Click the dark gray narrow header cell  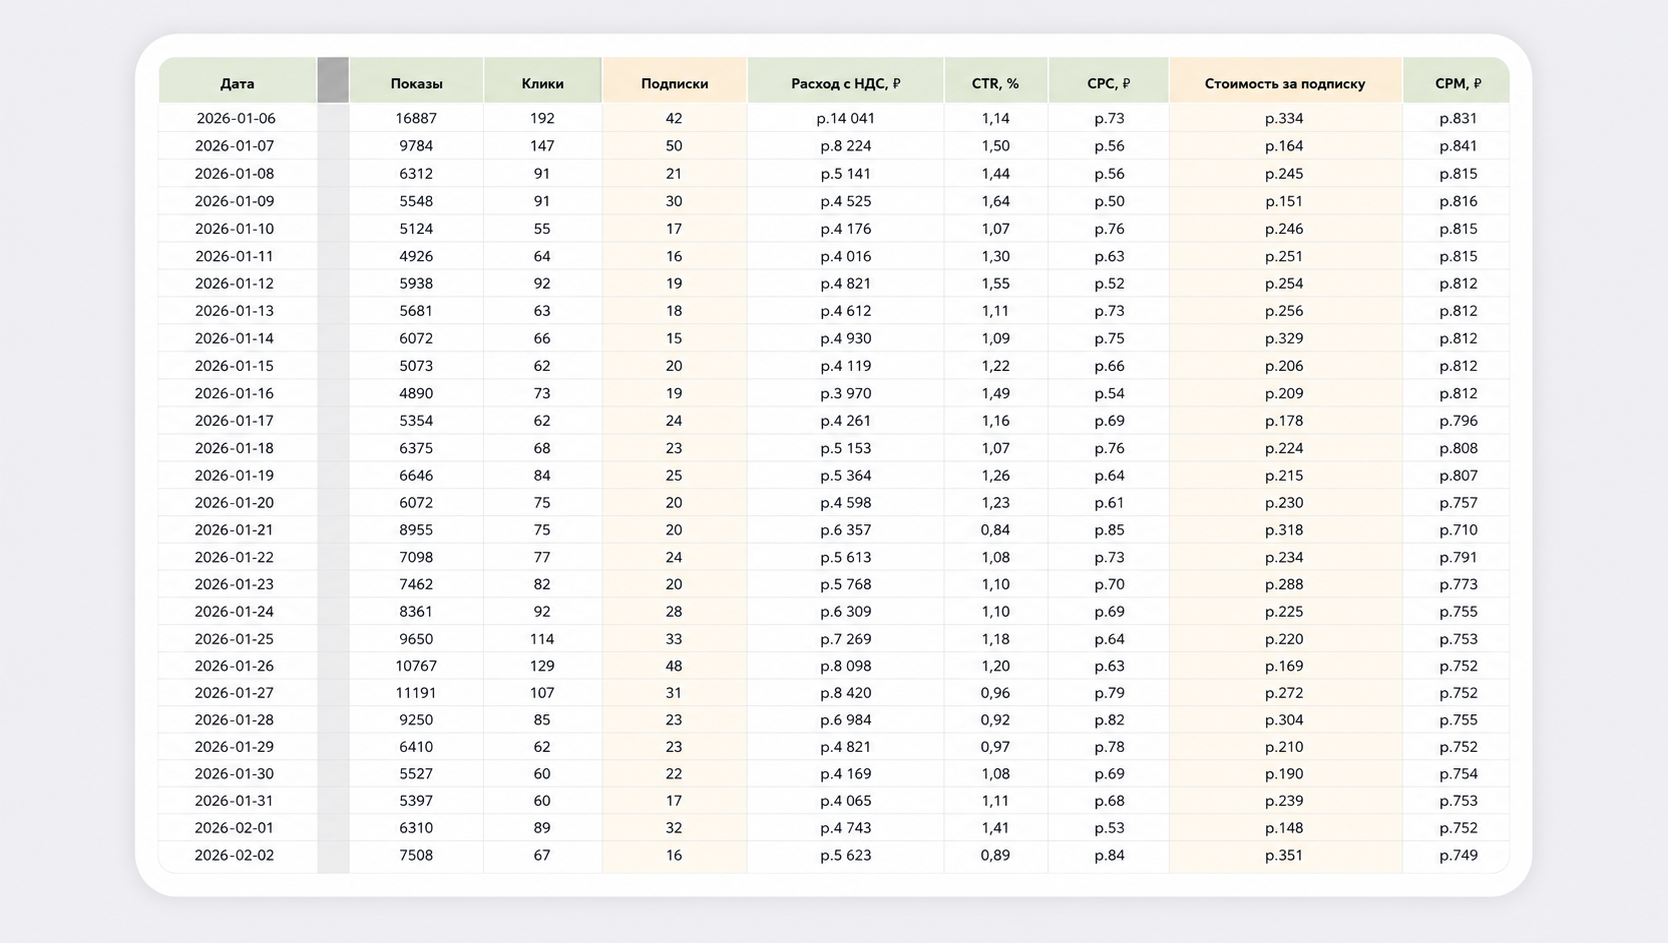pos(333,80)
